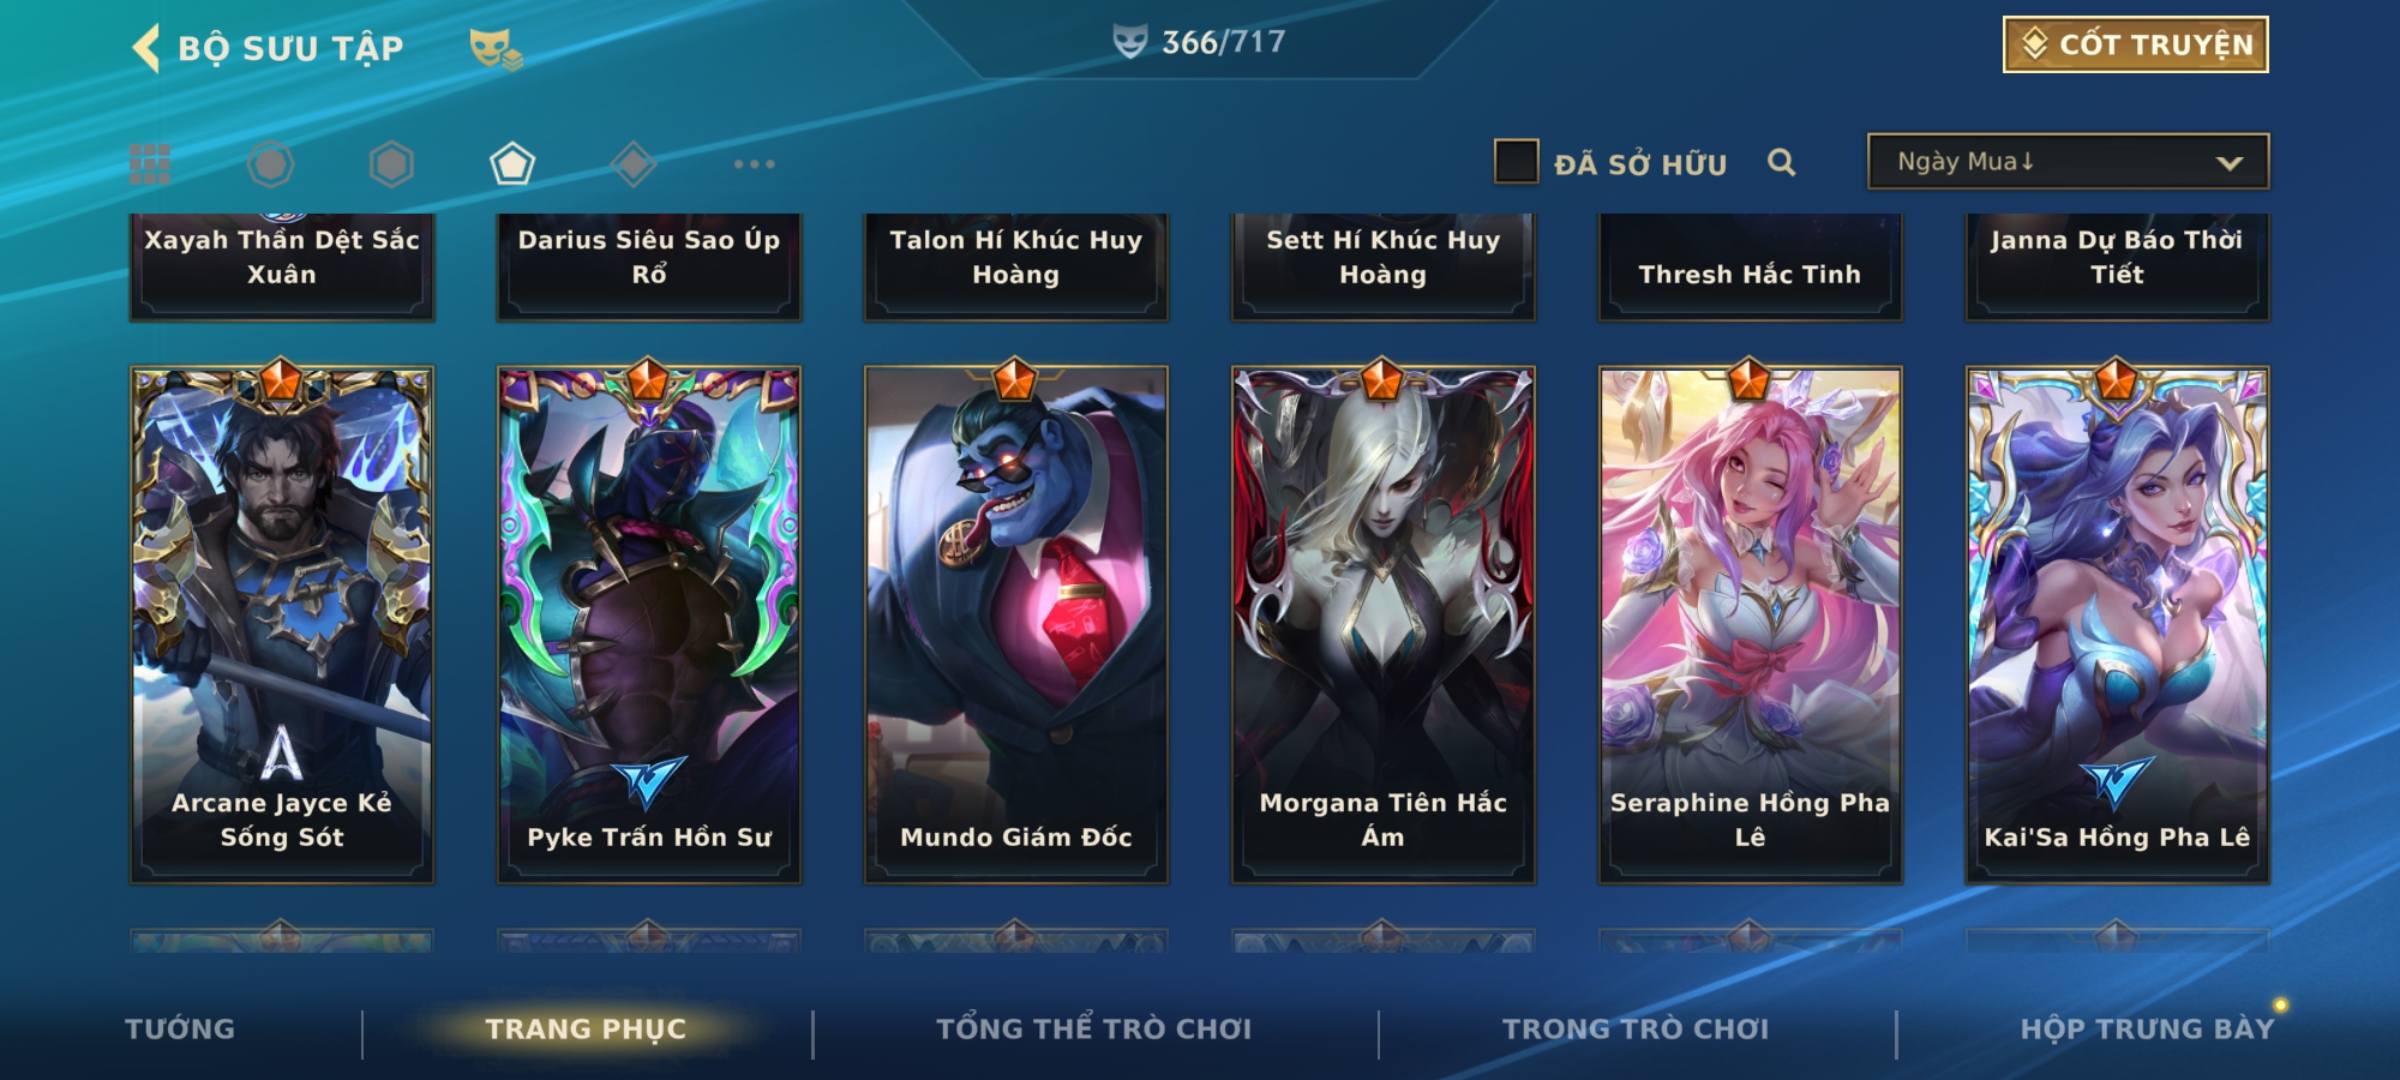Open the Mundo Giám Đốc skin card
This screenshot has width=2400, height=1080.
[x=1016, y=625]
